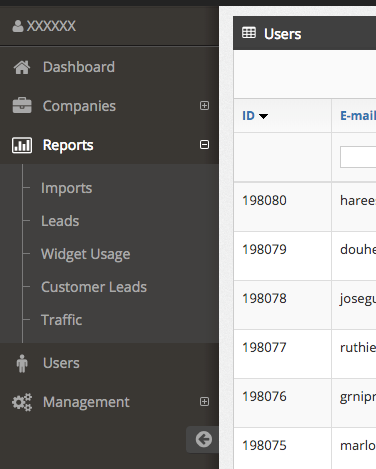Sort by the ID column header
376x469 pixels.
click(x=248, y=116)
